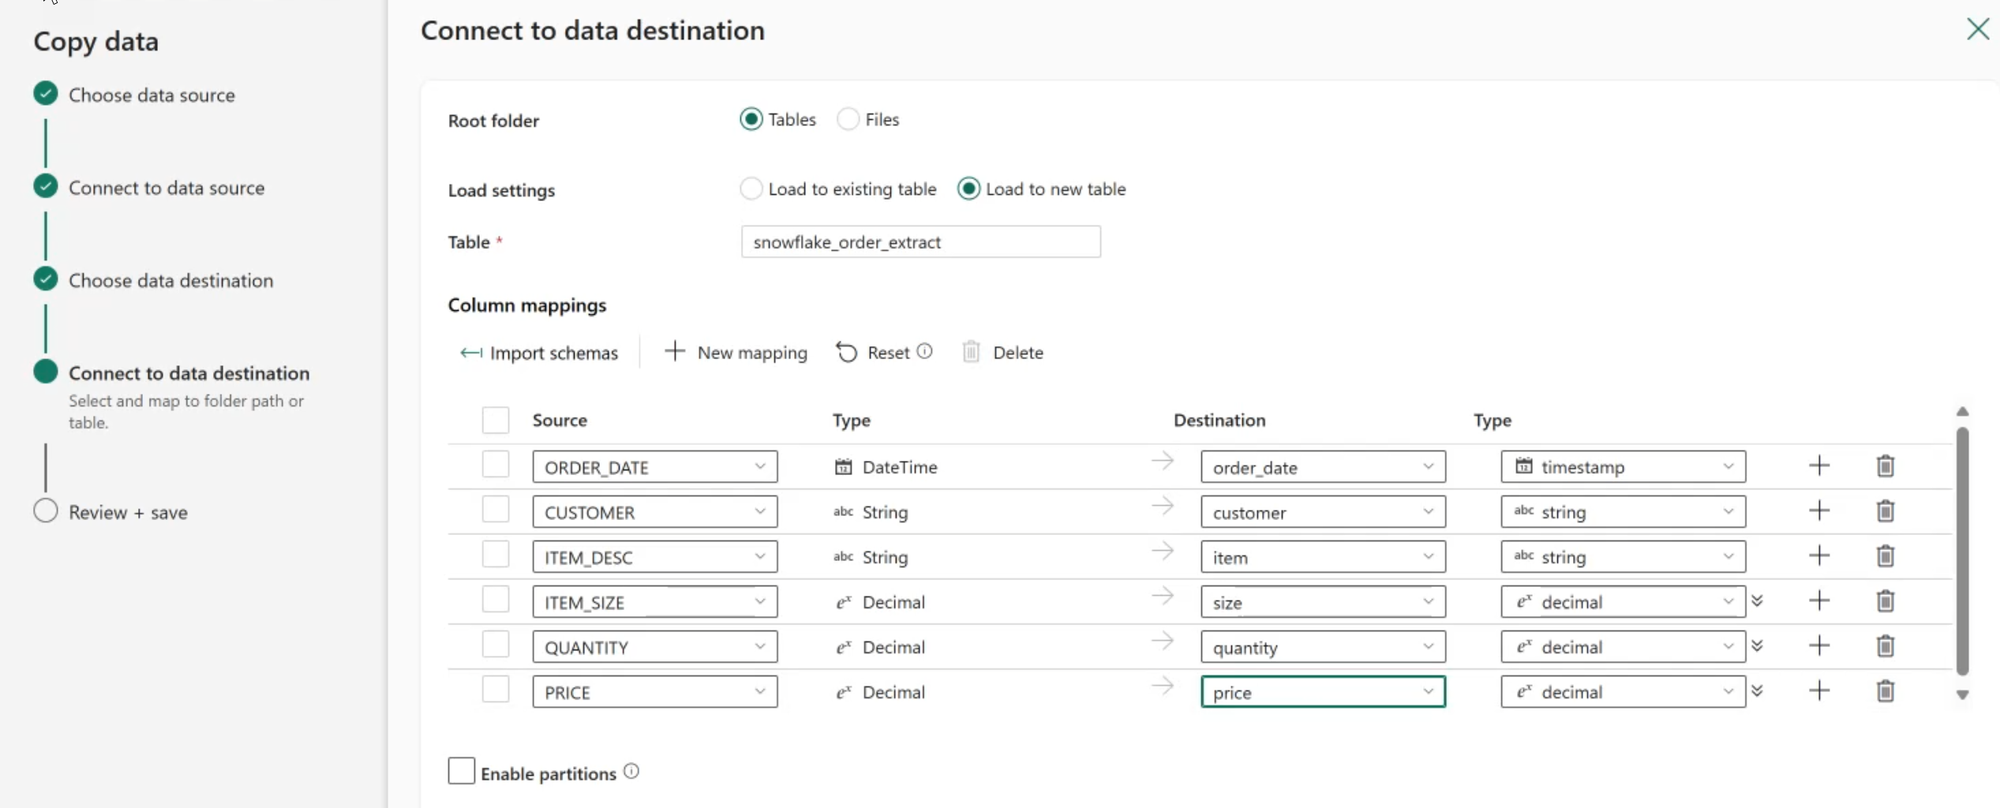Screen dimensions: 2000x808
Task: Check the ORDER_DATE row checkbox
Action: coord(495,465)
